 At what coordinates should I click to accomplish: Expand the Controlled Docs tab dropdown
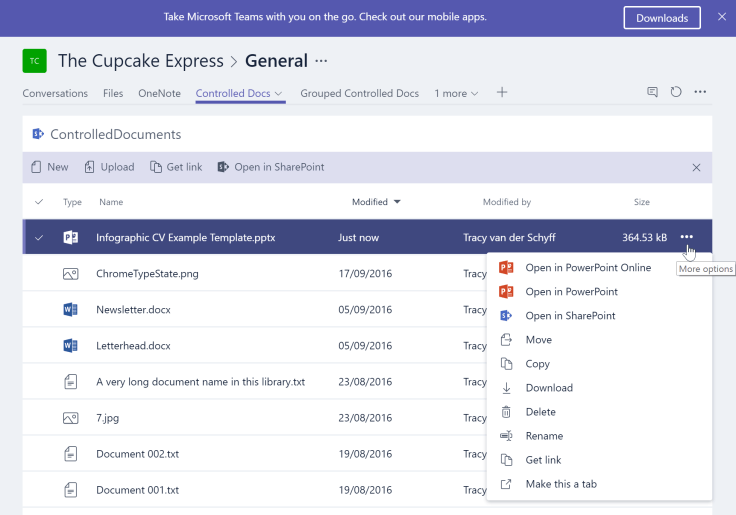tap(279, 94)
